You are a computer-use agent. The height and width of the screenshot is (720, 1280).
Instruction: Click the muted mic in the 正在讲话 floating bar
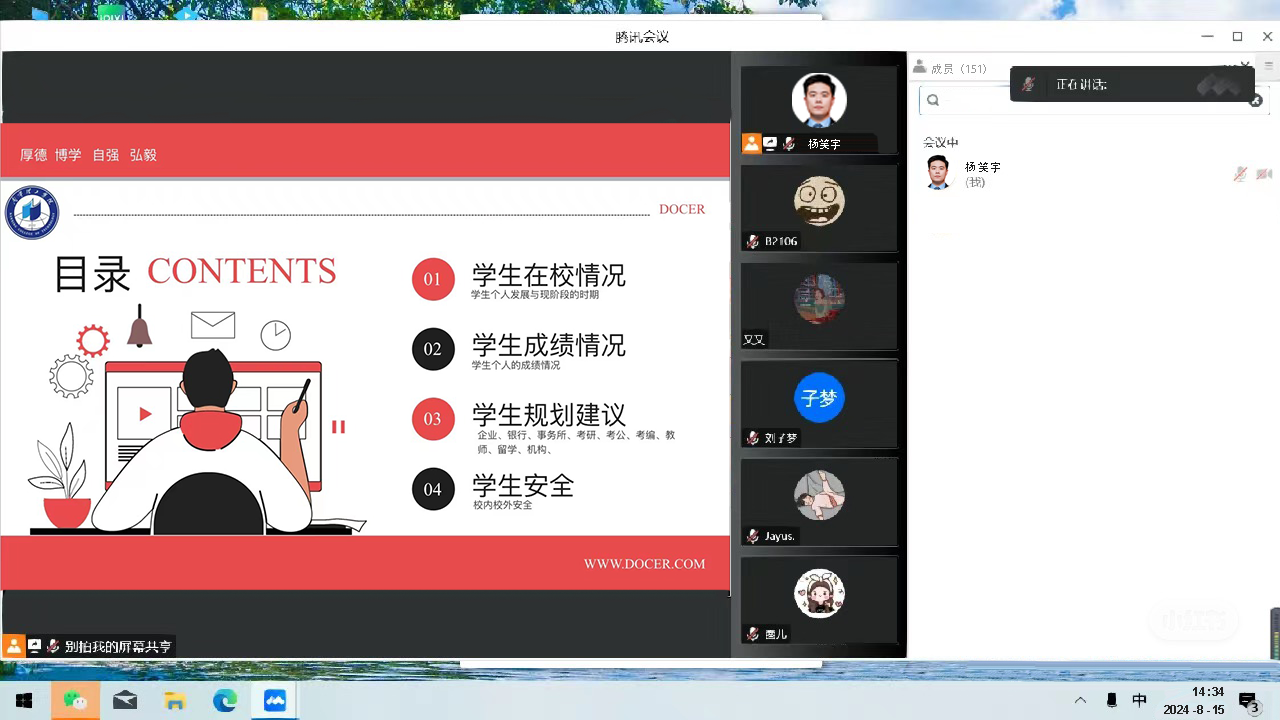(x=1028, y=85)
